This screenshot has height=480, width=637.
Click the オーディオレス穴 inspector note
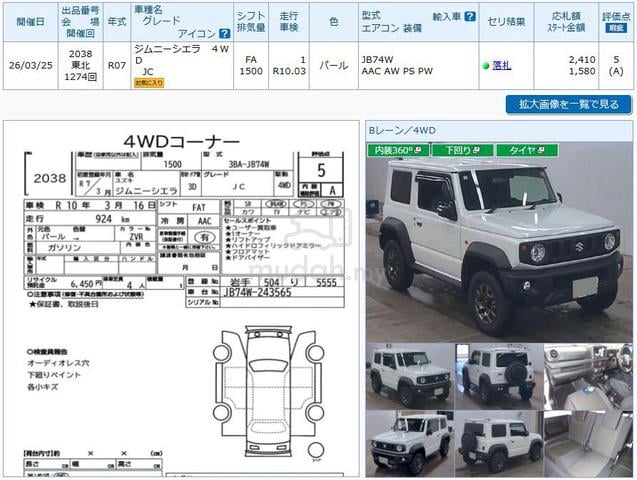click(x=58, y=363)
